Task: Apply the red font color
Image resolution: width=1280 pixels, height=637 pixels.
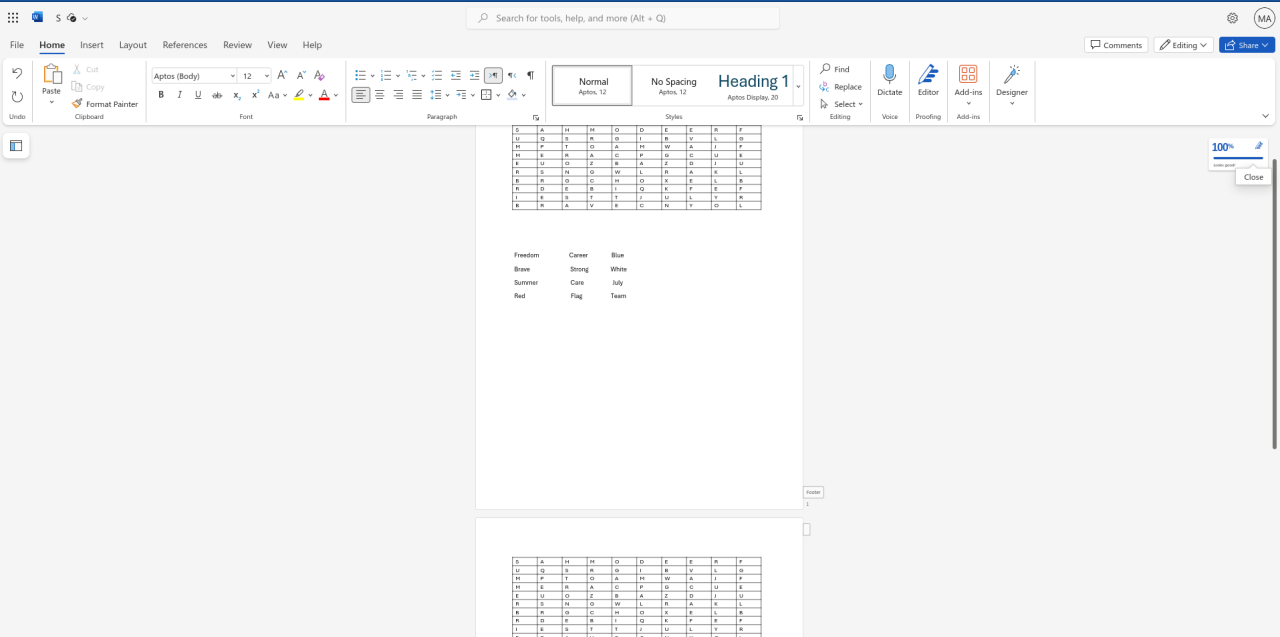Action: click(324, 95)
